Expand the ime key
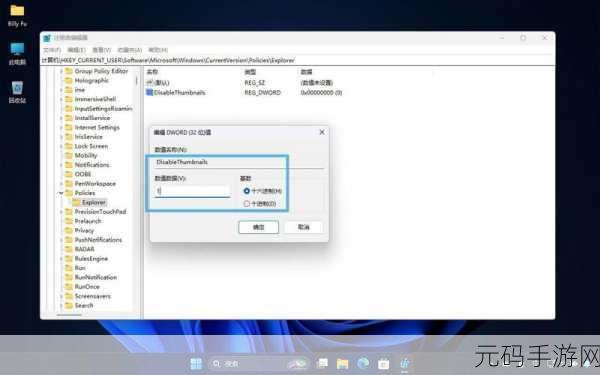Viewport: 600px width, 375px height. (61, 90)
